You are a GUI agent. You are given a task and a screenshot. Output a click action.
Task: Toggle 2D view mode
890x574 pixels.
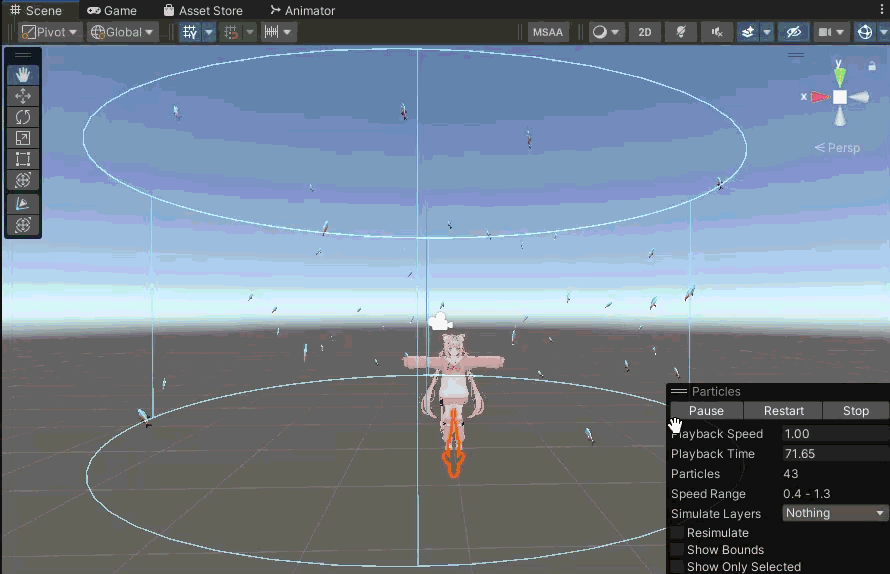(x=645, y=32)
